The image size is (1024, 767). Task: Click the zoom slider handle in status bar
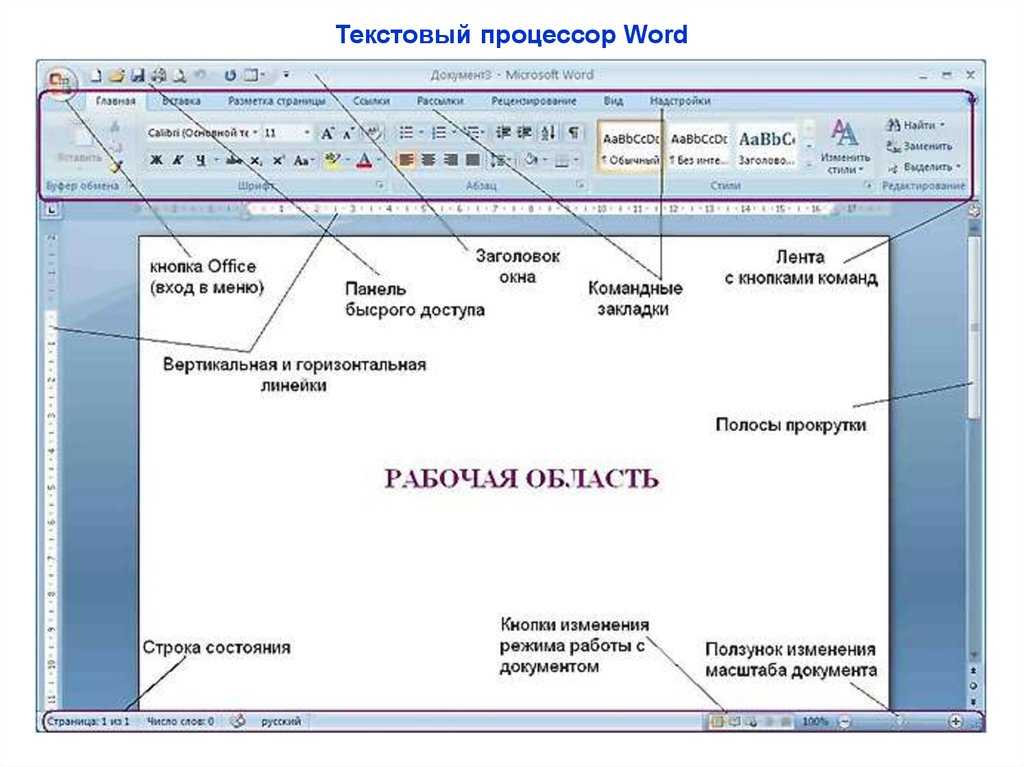point(900,721)
